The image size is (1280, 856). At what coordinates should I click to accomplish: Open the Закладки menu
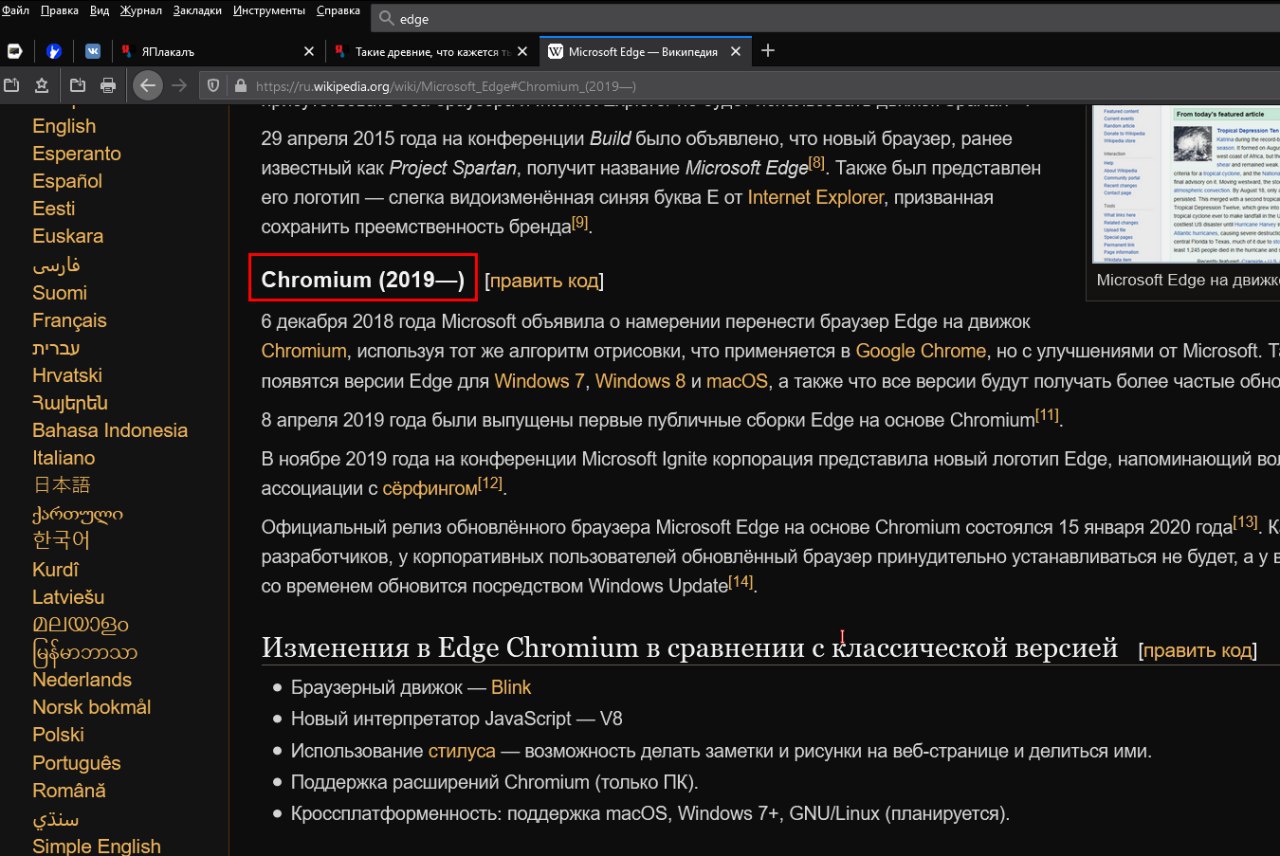197,11
